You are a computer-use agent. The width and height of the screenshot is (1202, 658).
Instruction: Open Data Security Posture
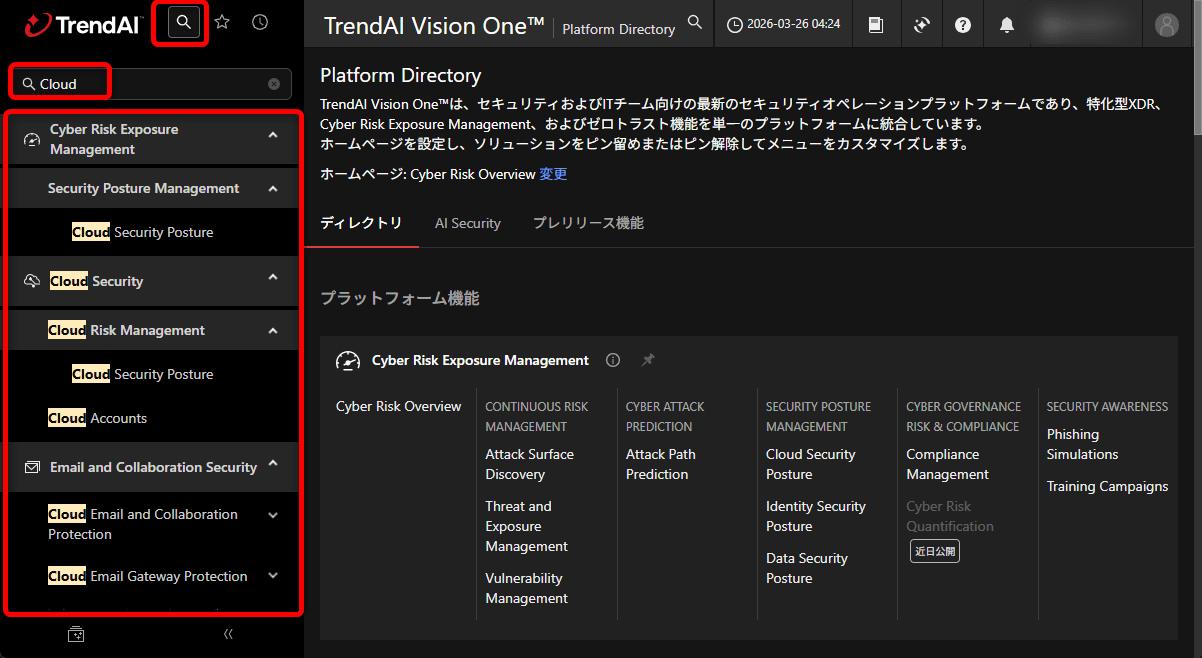807,568
